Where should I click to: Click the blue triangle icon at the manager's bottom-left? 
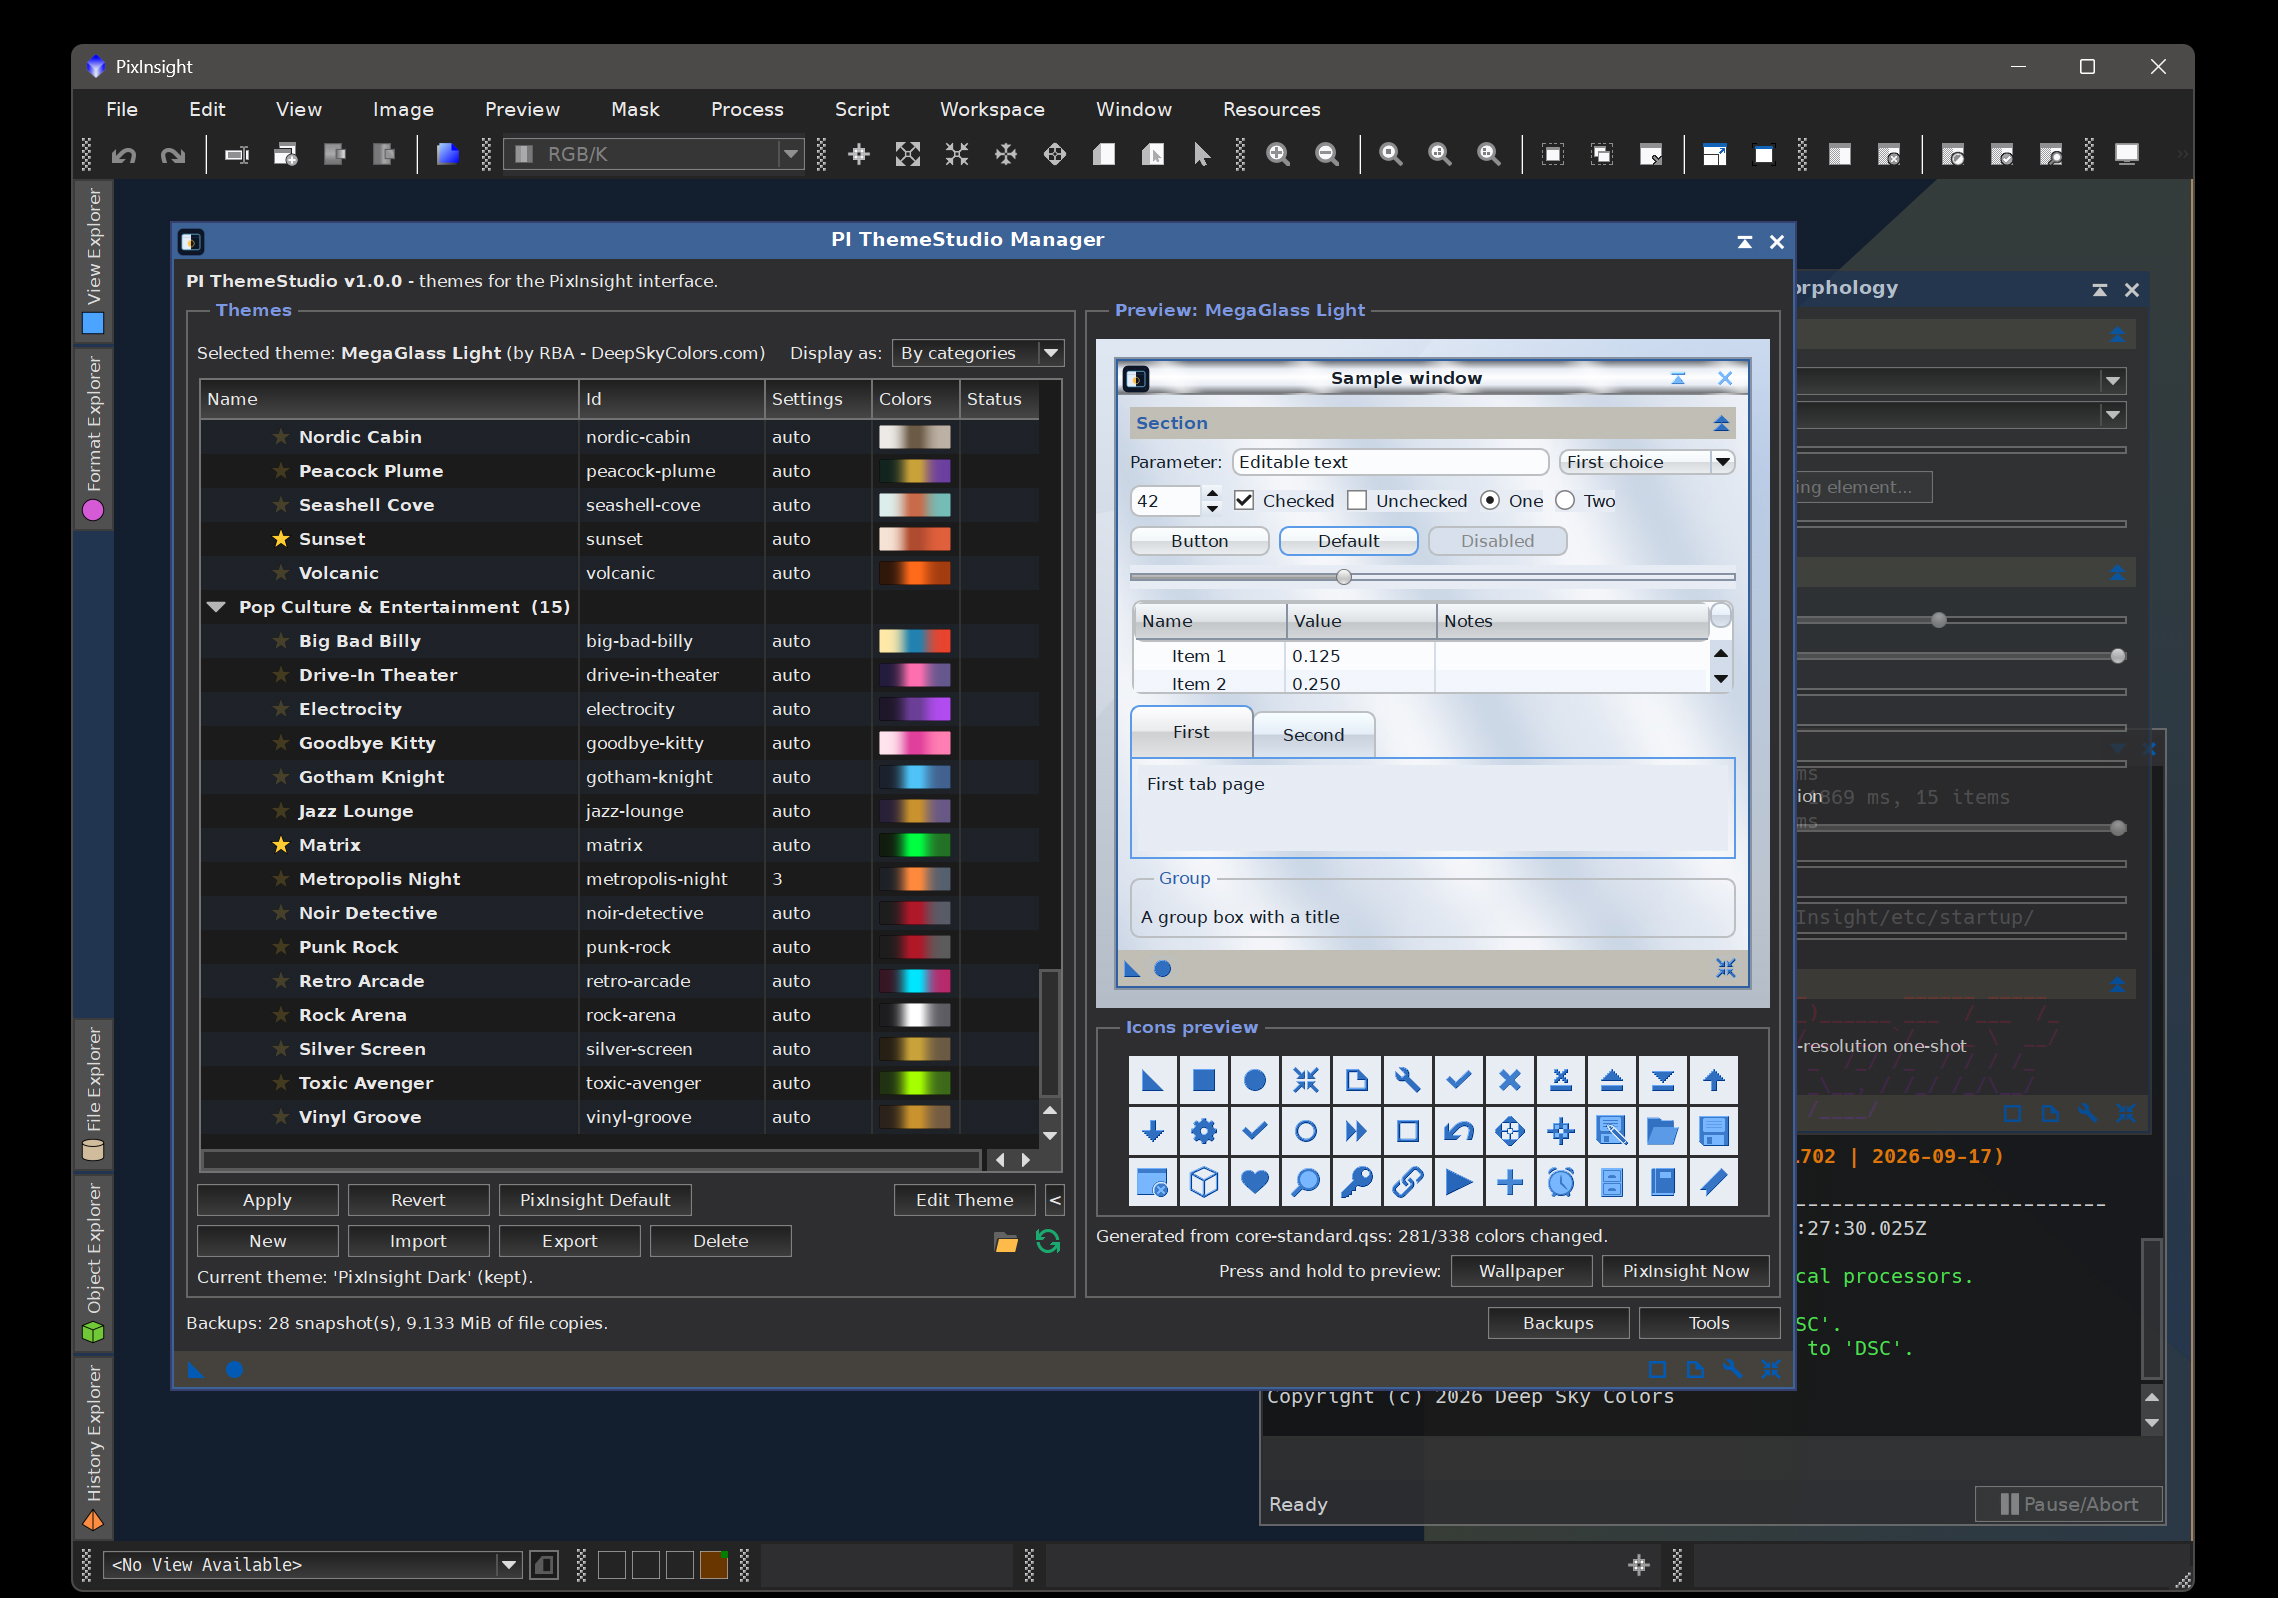(x=195, y=1370)
